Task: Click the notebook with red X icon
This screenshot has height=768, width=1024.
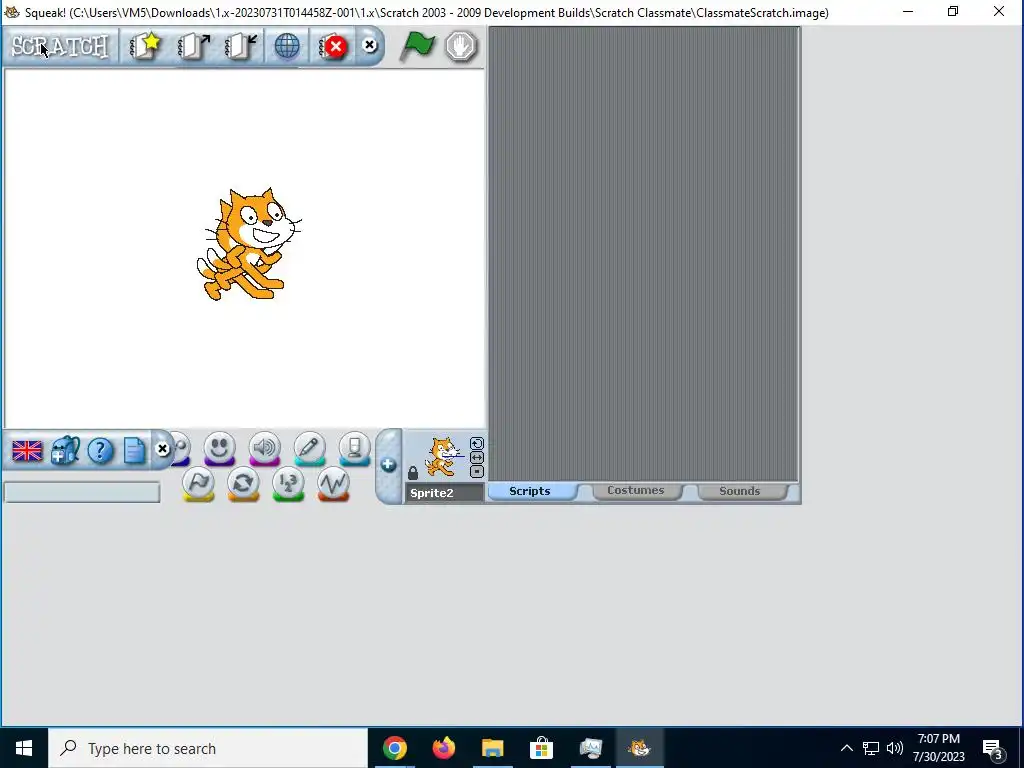Action: 333,46
